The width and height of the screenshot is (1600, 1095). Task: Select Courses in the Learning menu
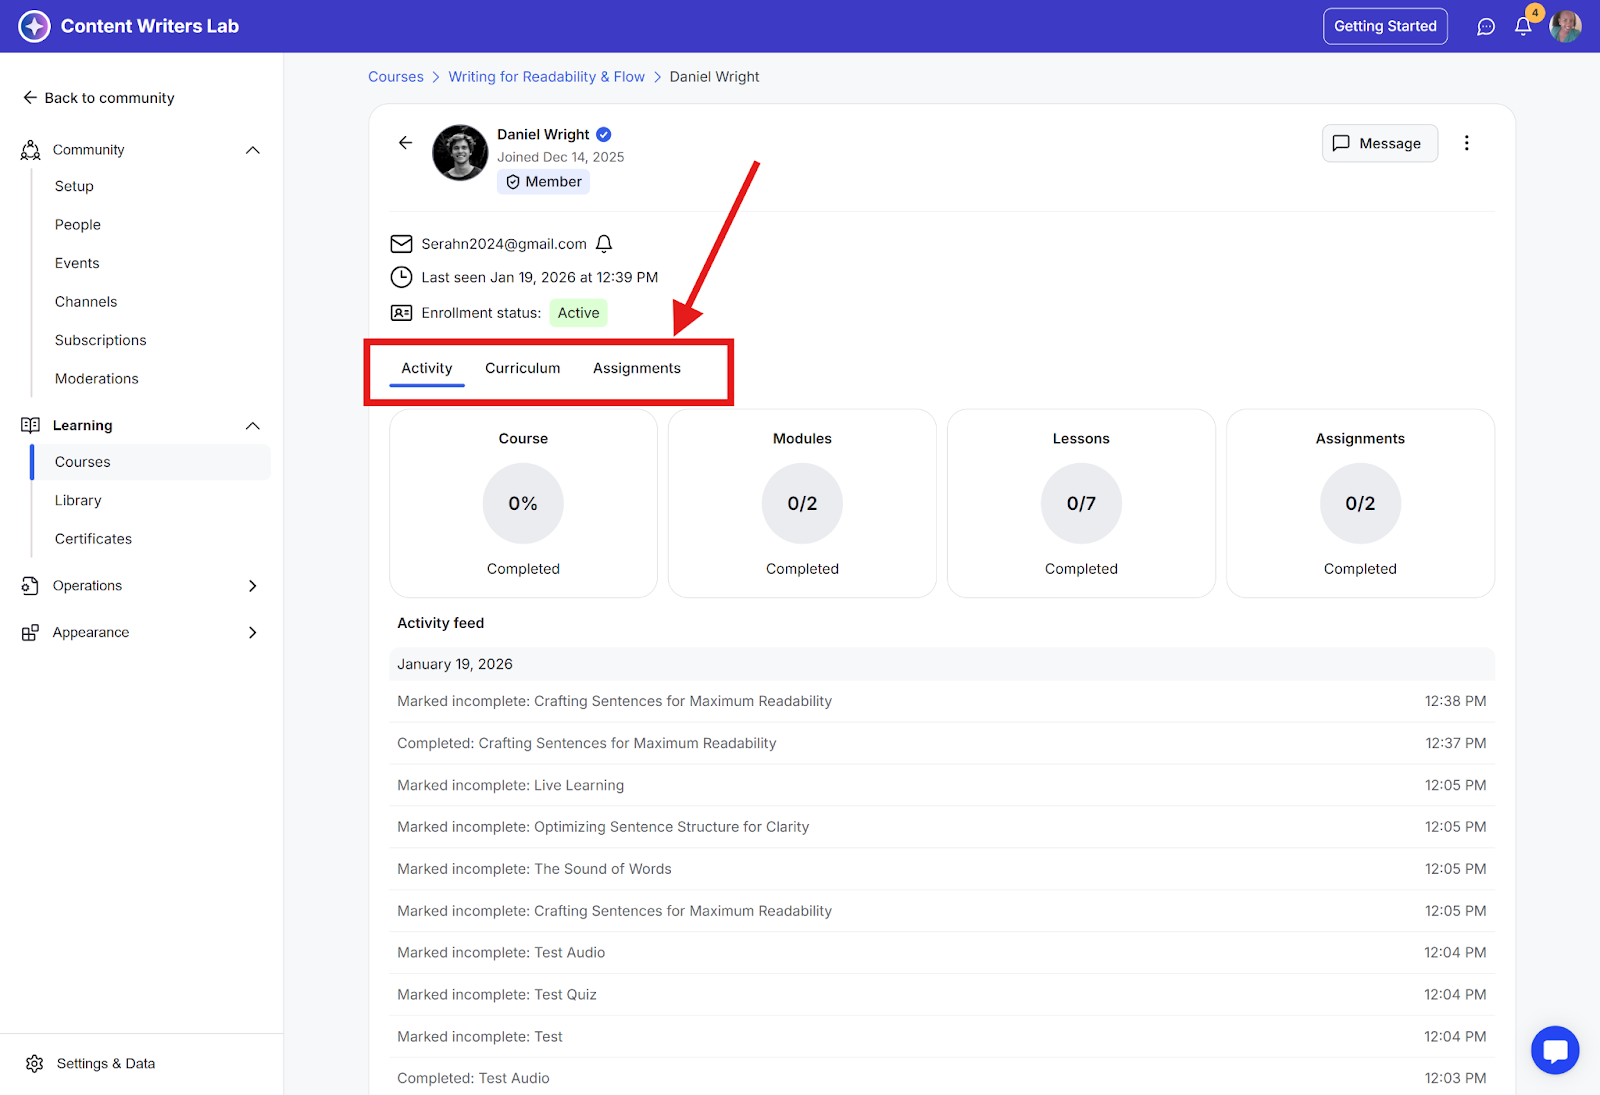coord(151,462)
